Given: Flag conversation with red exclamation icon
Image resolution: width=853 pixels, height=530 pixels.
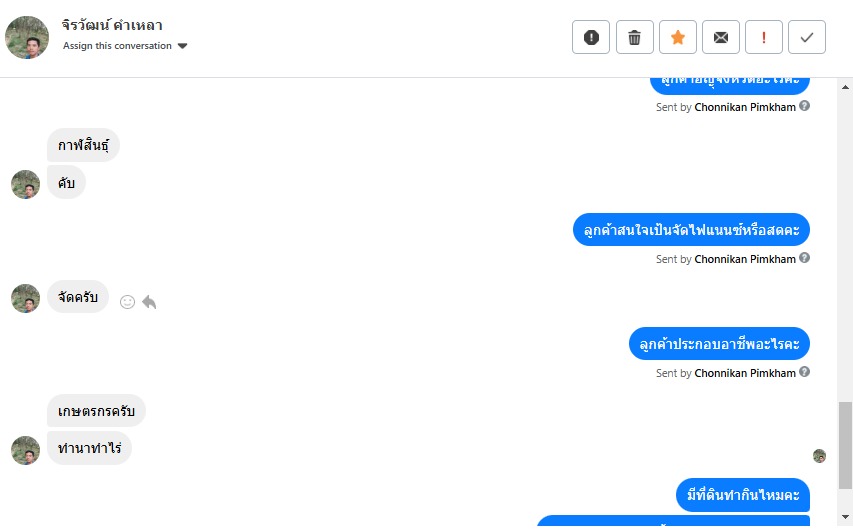Looking at the screenshot, I should point(764,37).
